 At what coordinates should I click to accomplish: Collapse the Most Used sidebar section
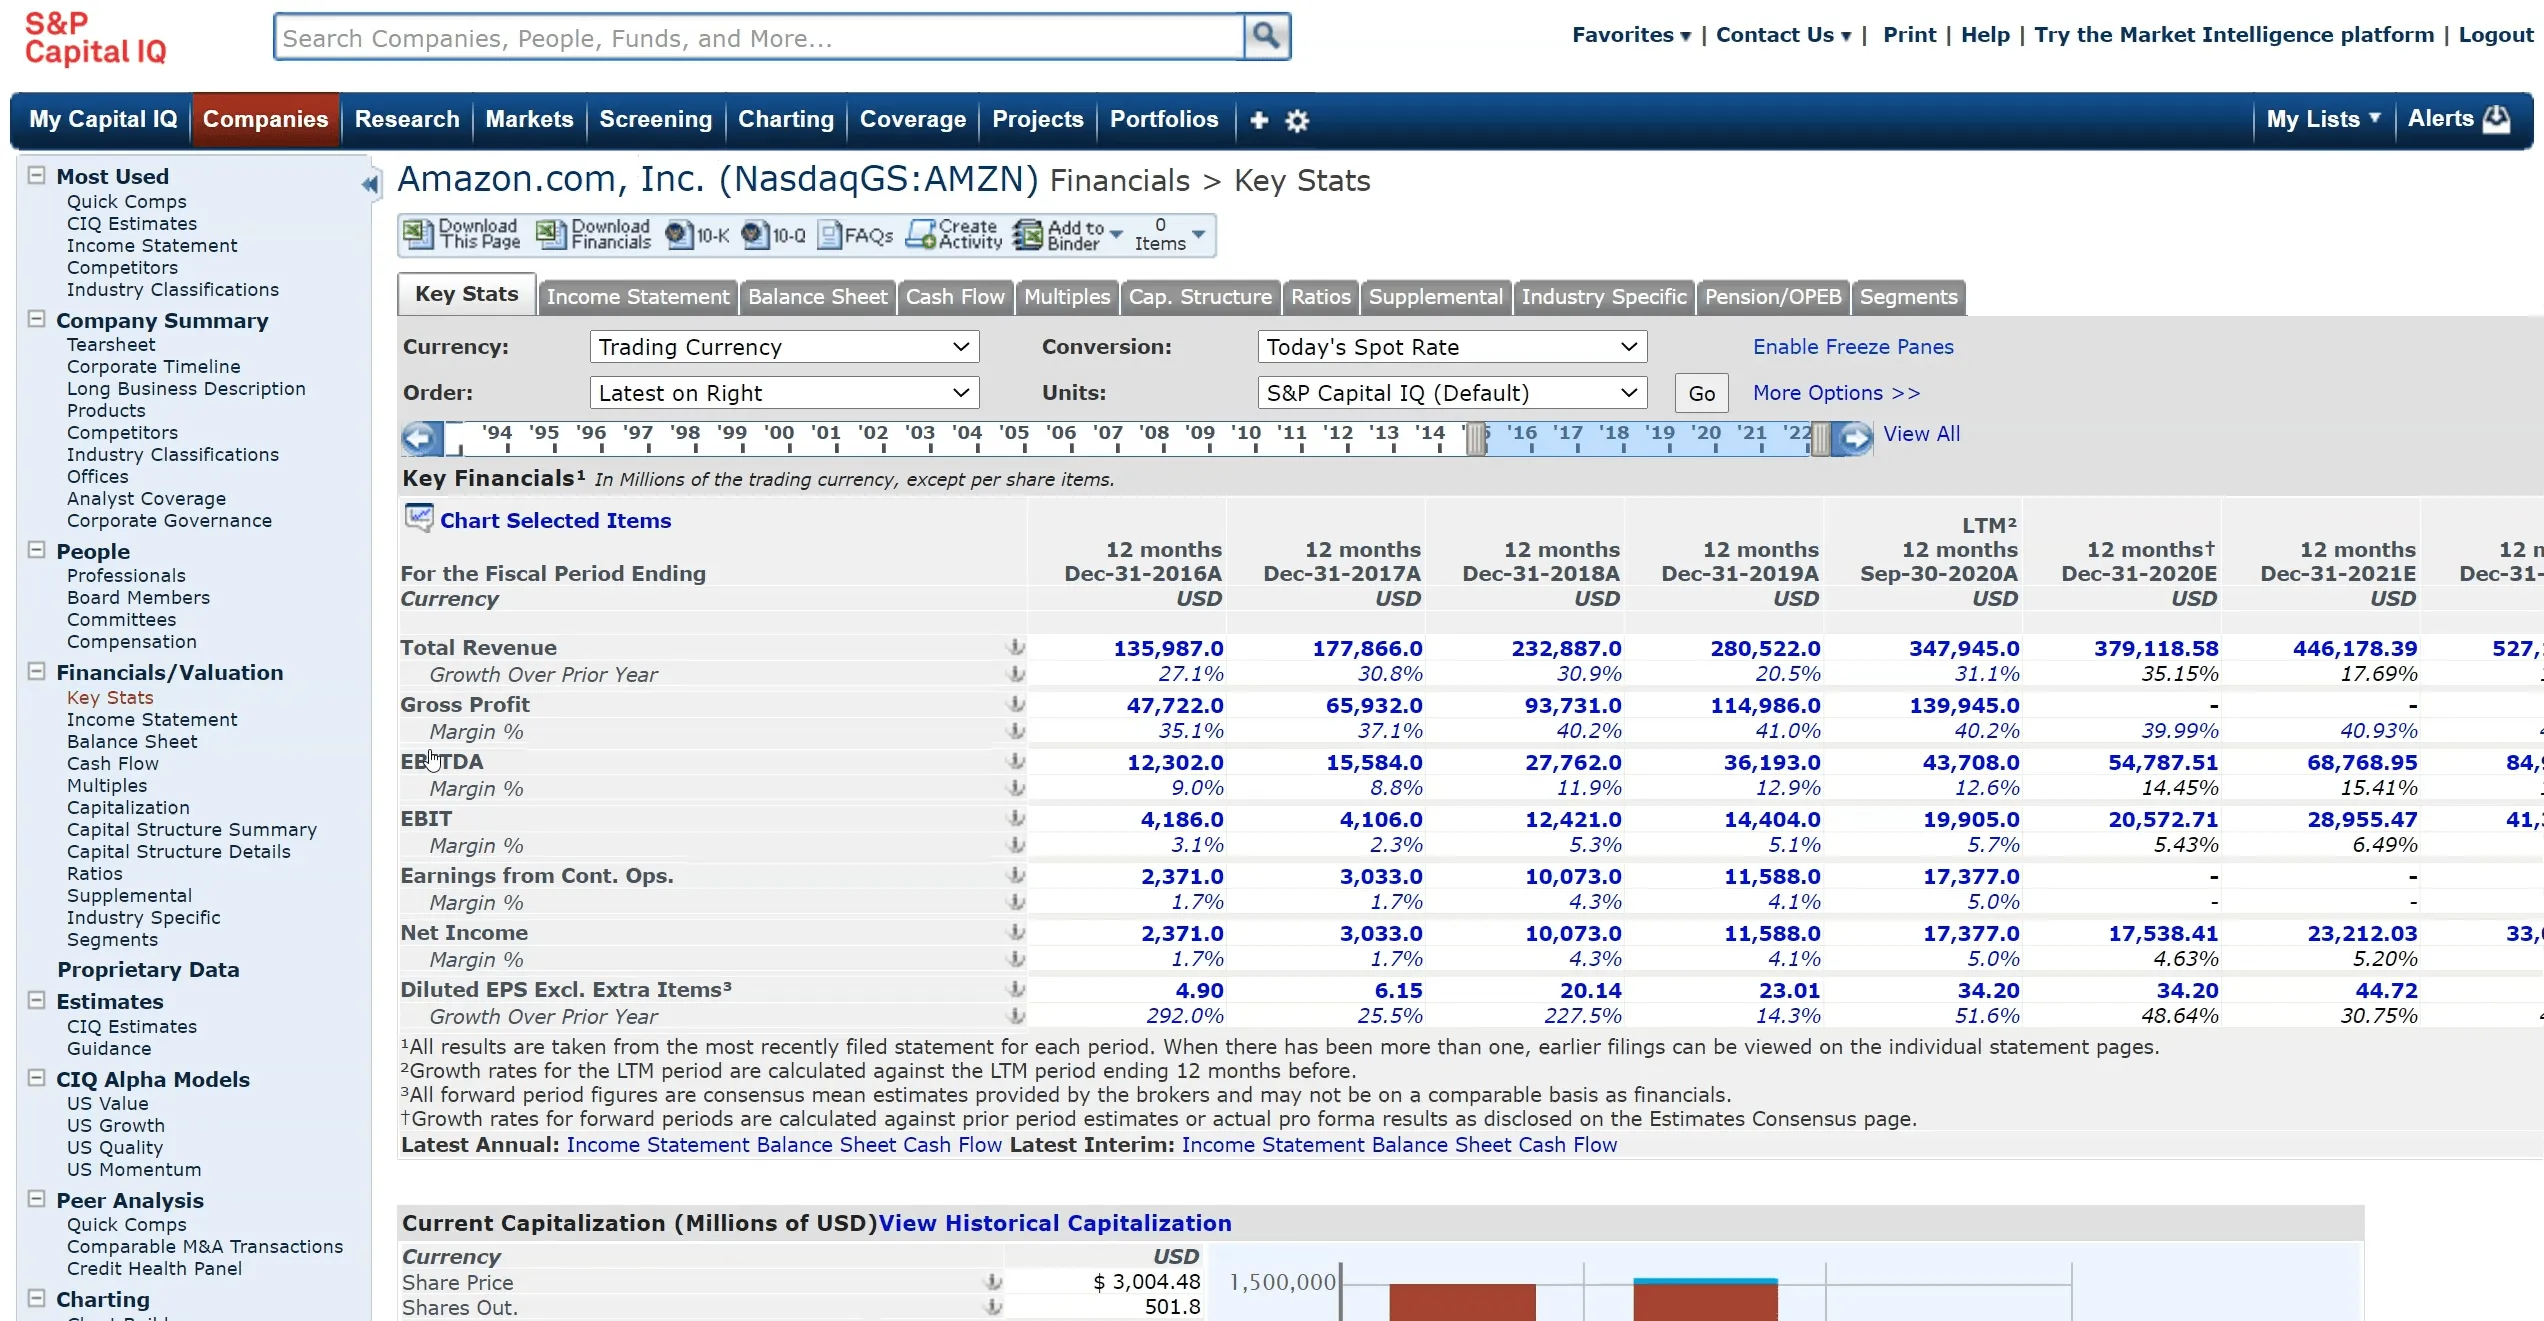click(37, 176)
